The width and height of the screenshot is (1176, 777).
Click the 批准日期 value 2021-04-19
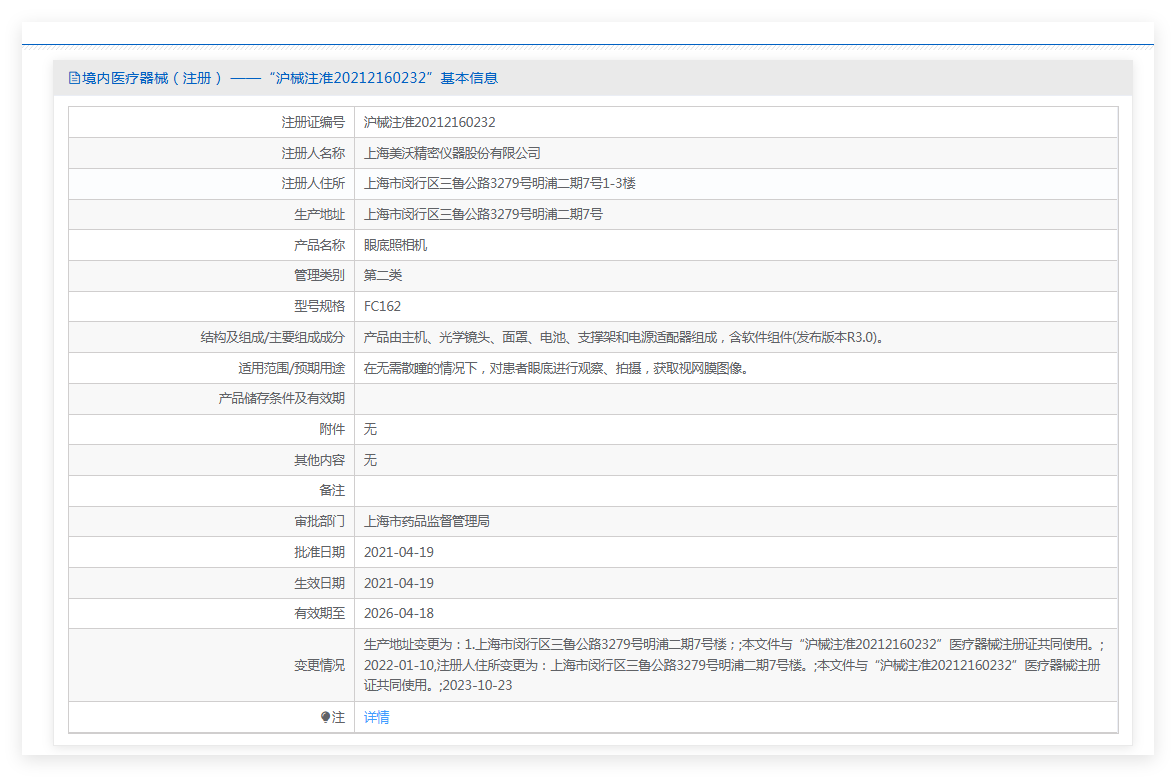(398, 552)
